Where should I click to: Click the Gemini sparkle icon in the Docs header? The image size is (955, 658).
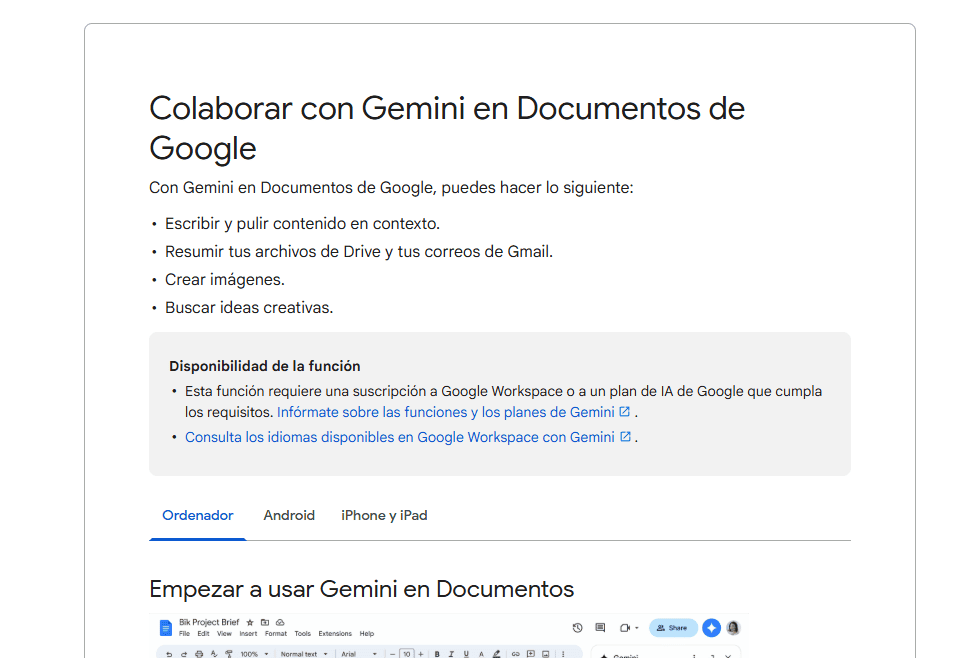pyautogui.click(x=711, y=628)
